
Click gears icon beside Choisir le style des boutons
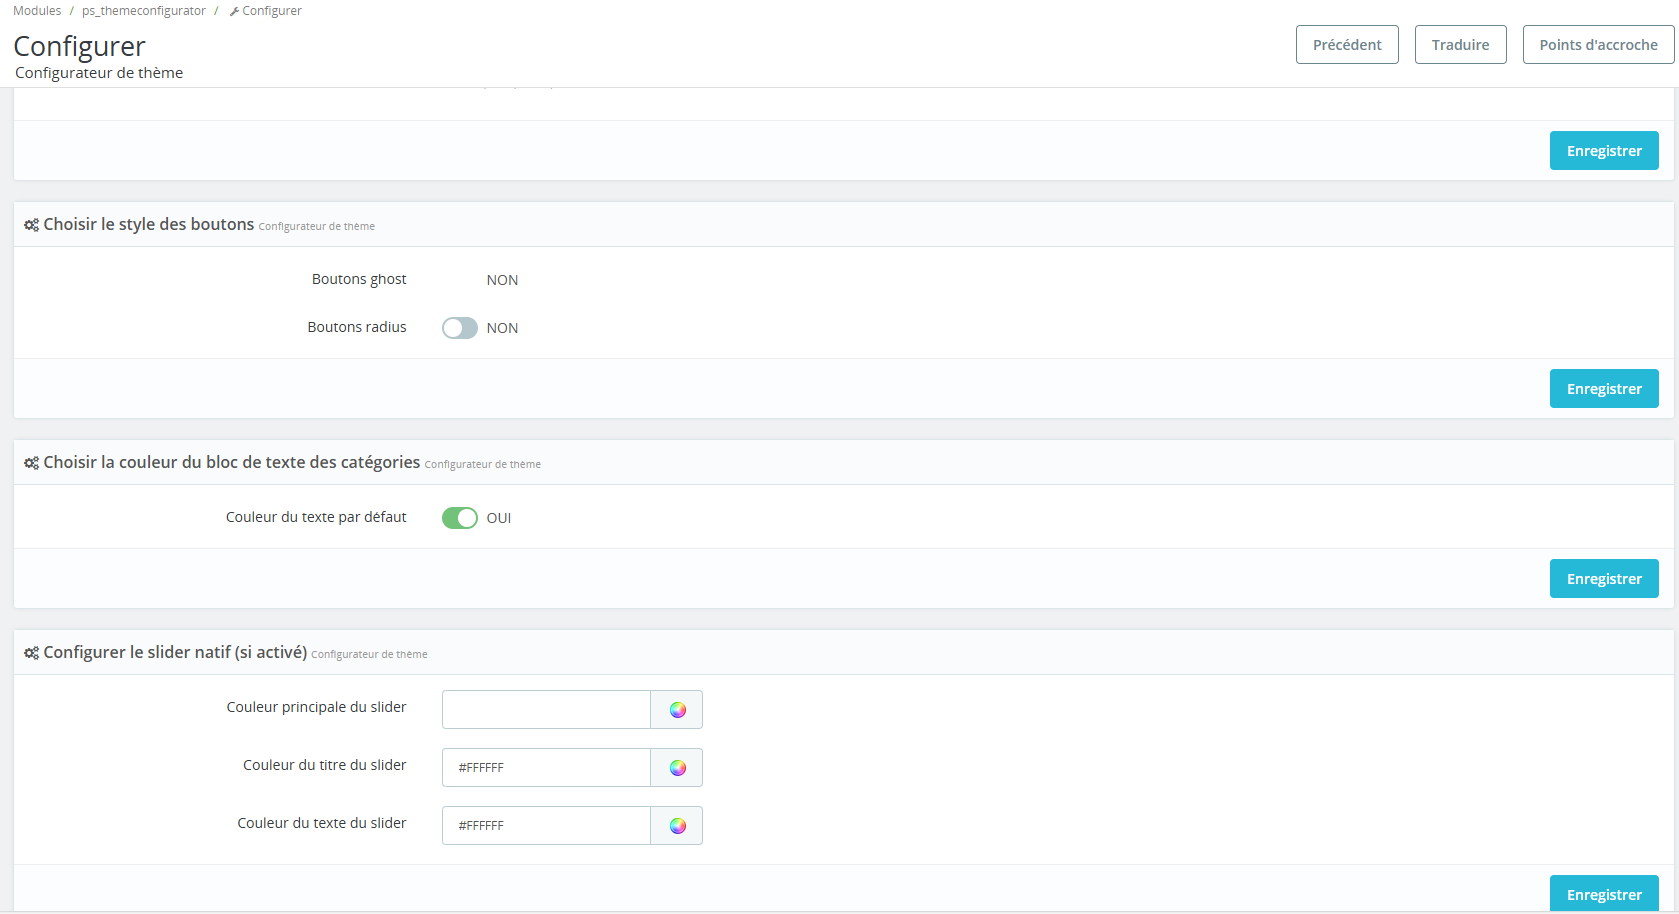(x=32, y=225)
